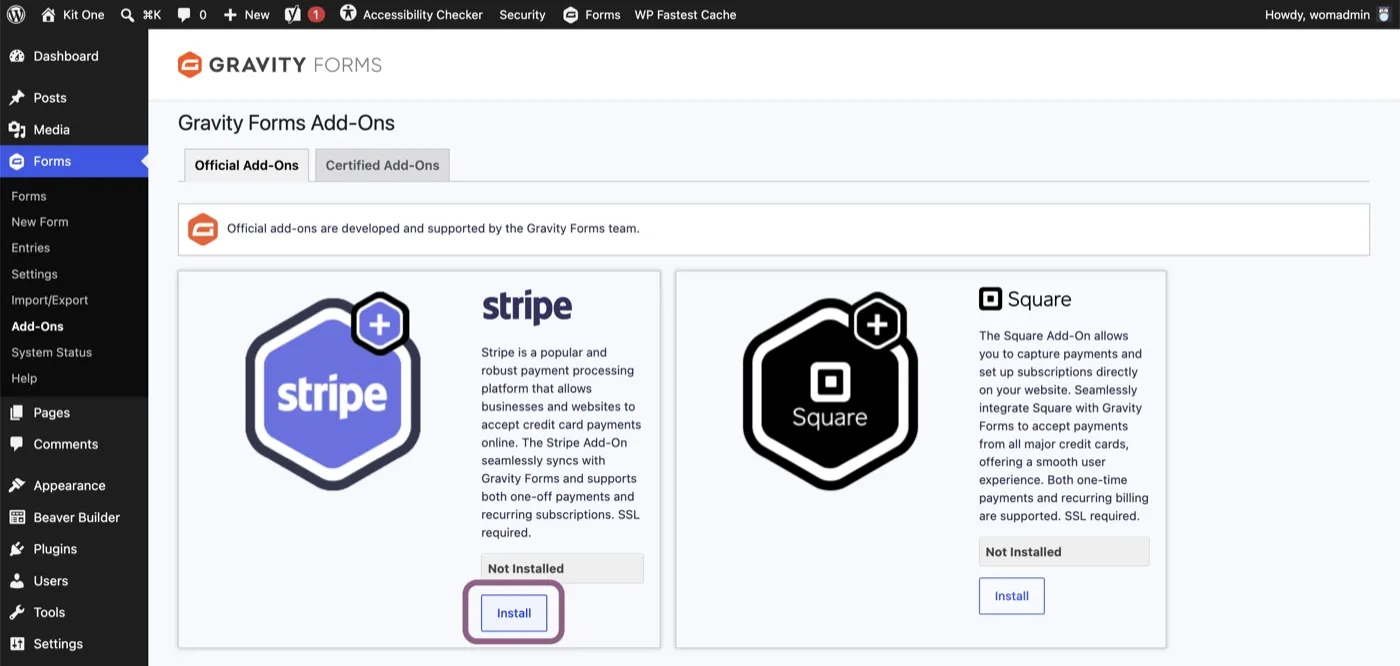Screen dimensions: 1400x666
Task: Click New Form submenu link
Action: pos(40,222)
